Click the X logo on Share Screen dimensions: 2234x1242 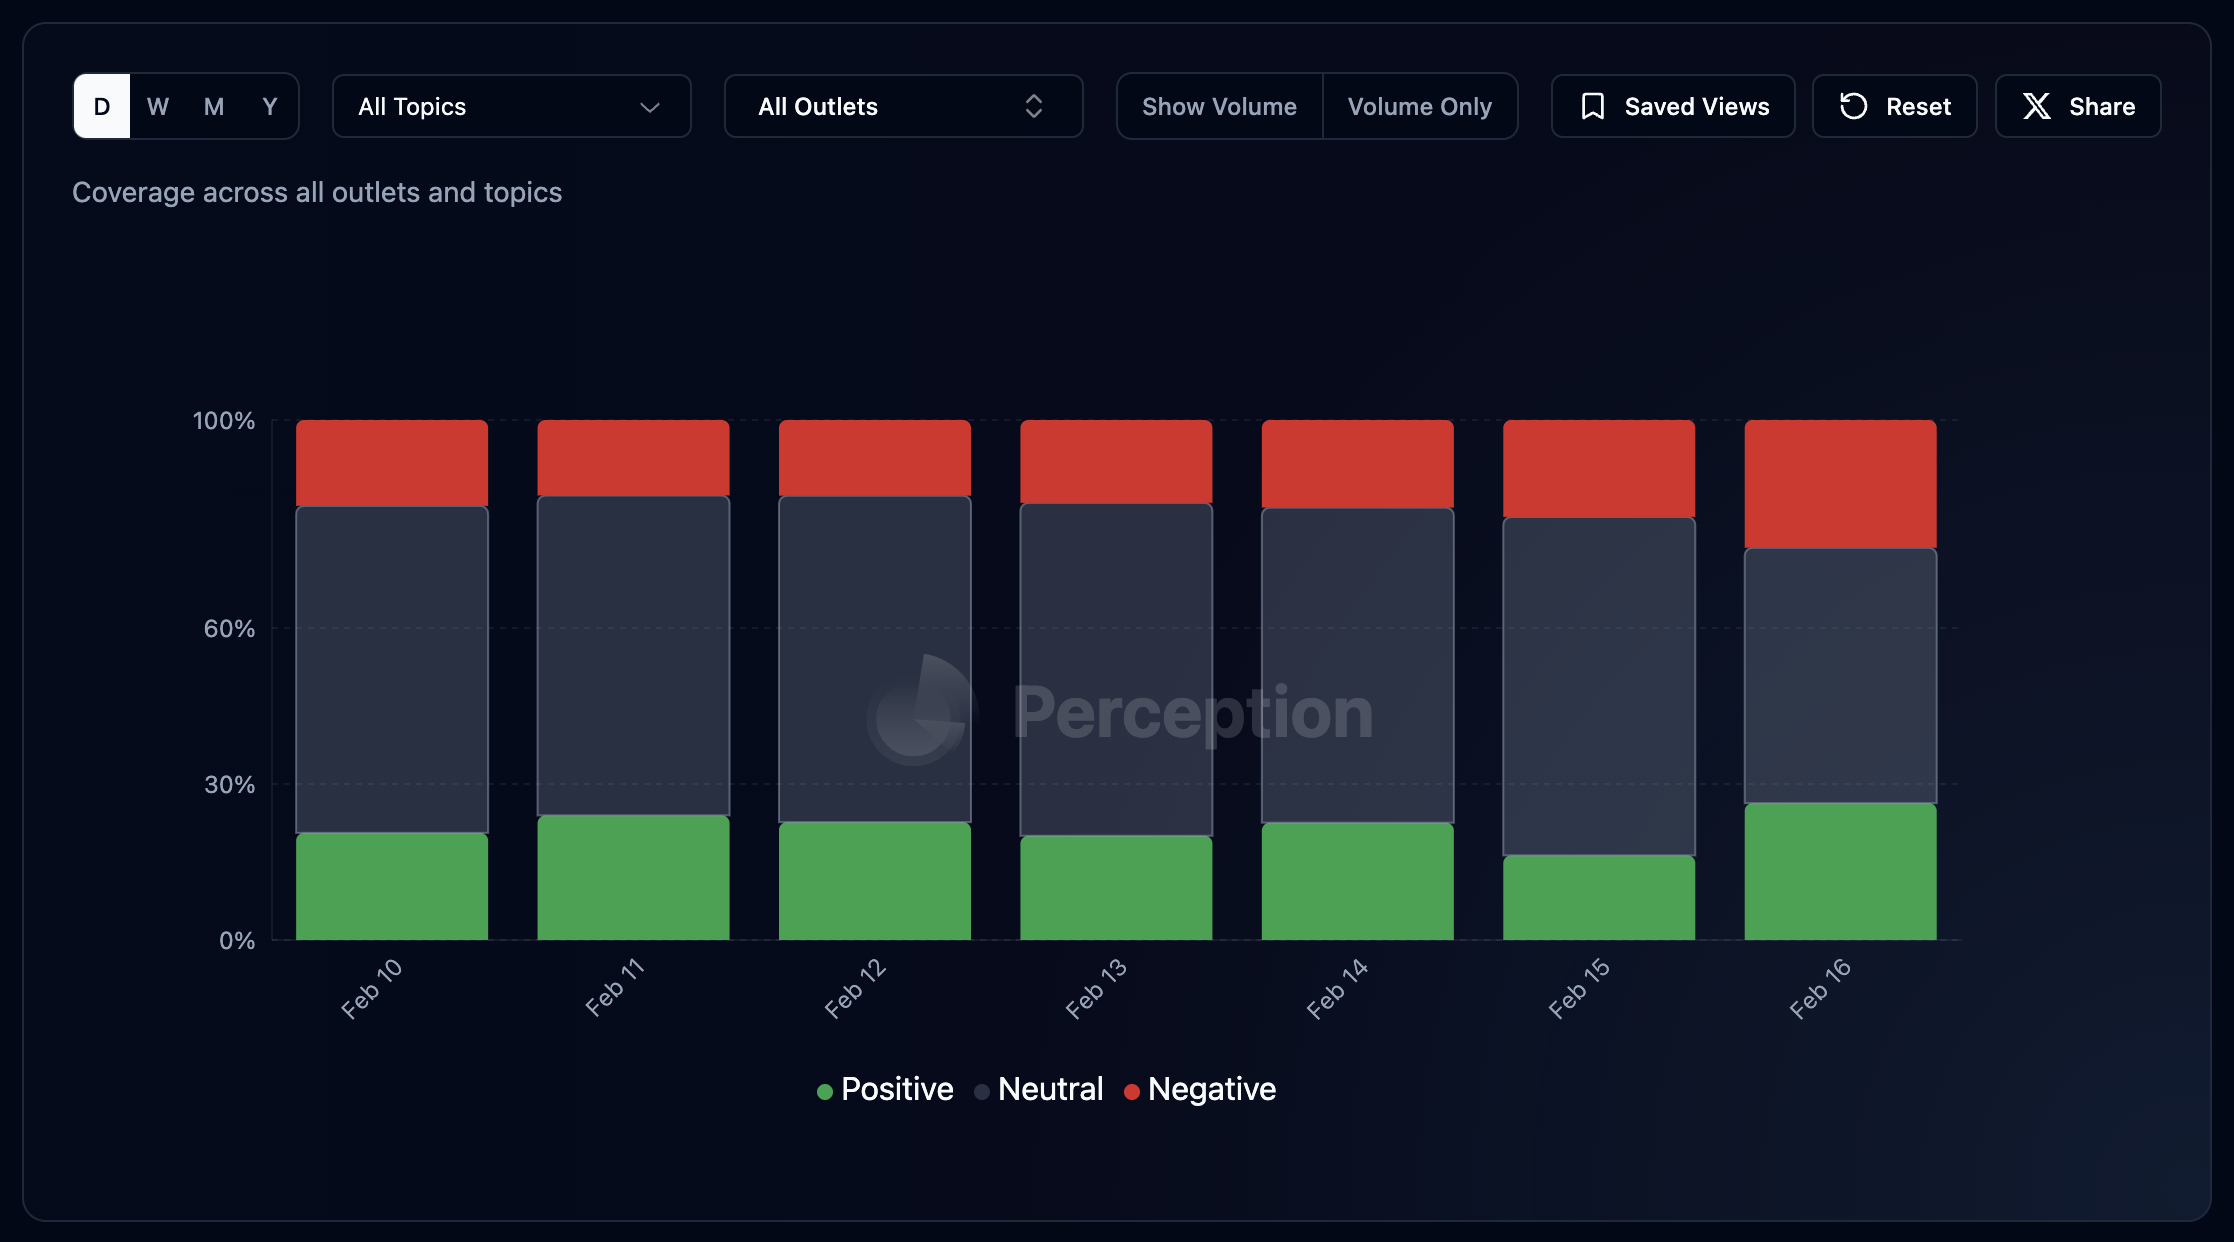coord(2037,106)
